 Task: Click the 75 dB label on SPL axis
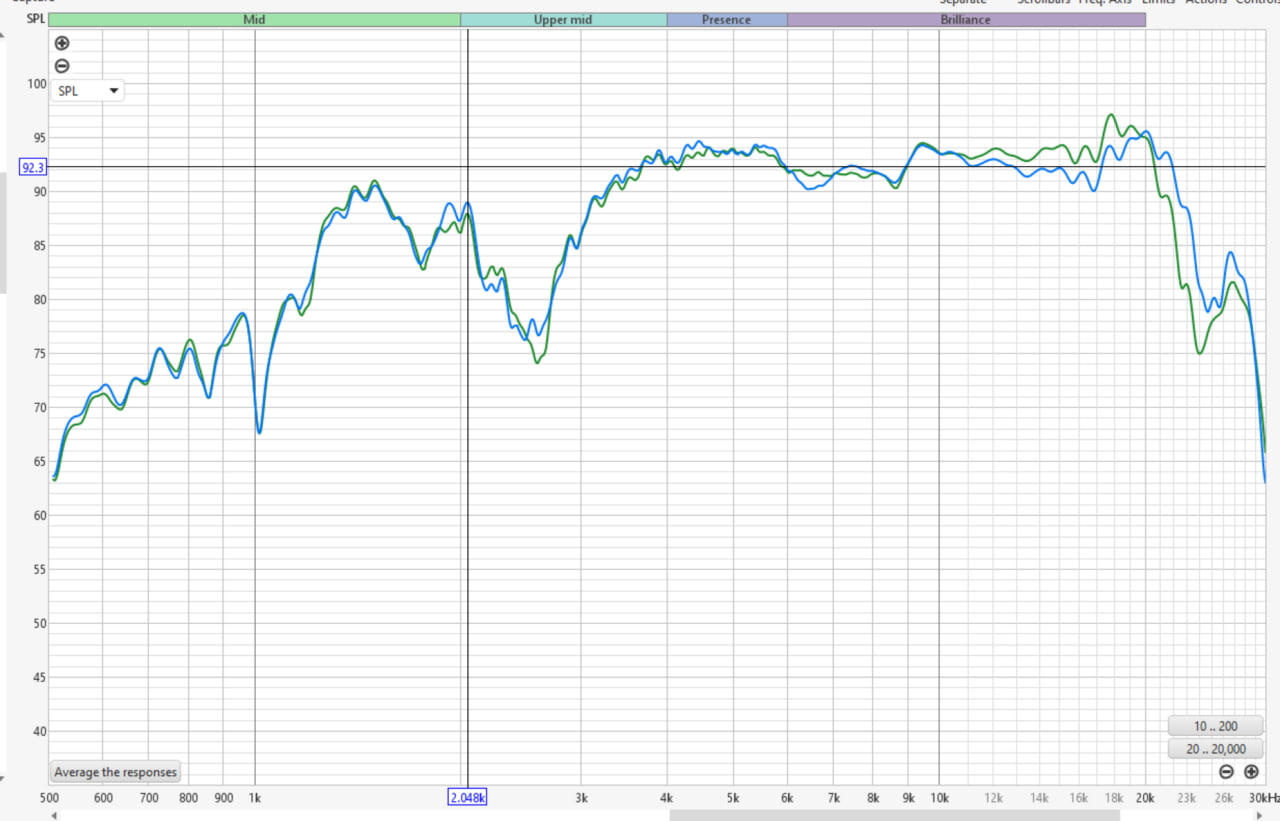coord(39,354)
